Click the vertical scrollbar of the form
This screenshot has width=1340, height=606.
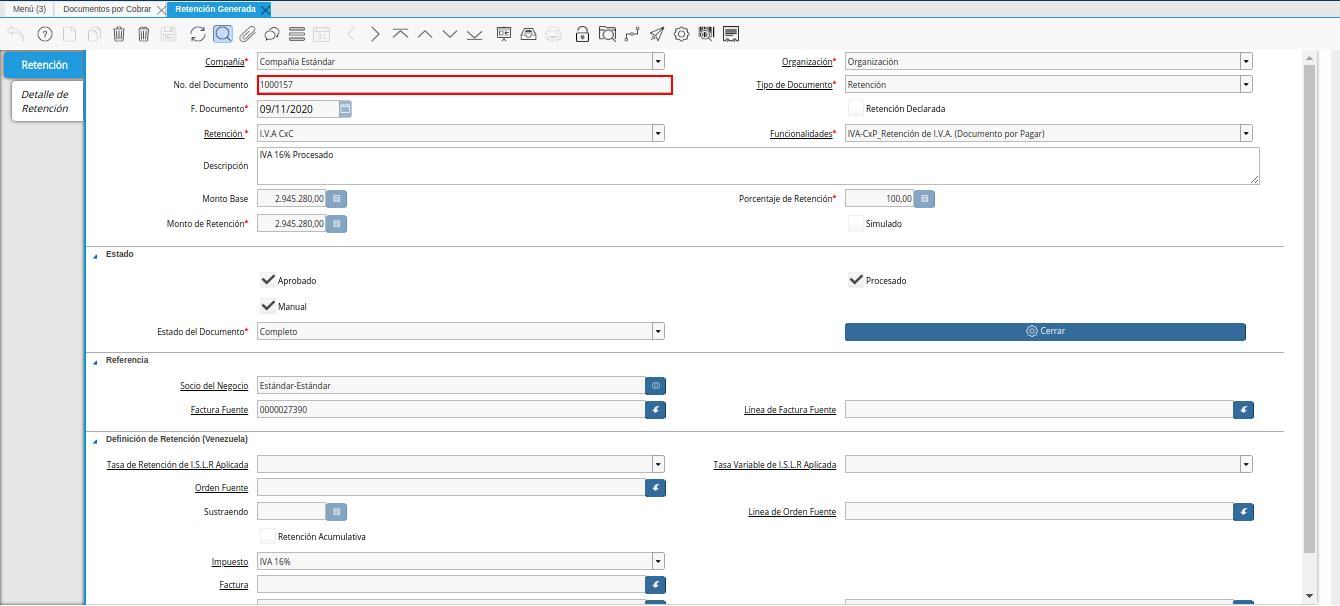pos(1309,300)
